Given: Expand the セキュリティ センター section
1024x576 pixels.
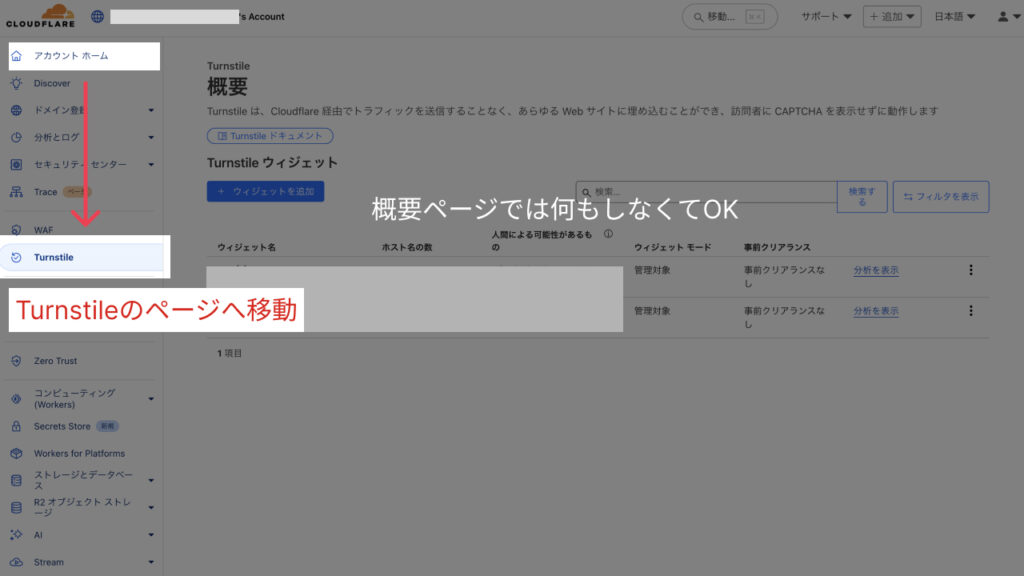Looking at the screenshot, I should tap(151, 165).
